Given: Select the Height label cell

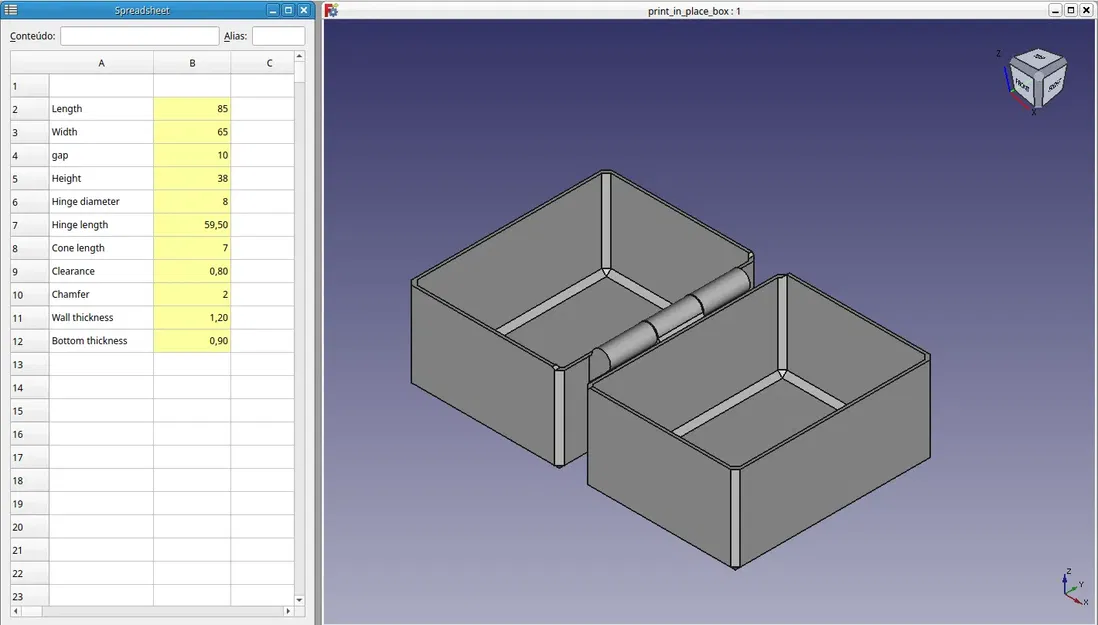Looking at the screenshot, I should pyautogui.click(x=102, y=178).
